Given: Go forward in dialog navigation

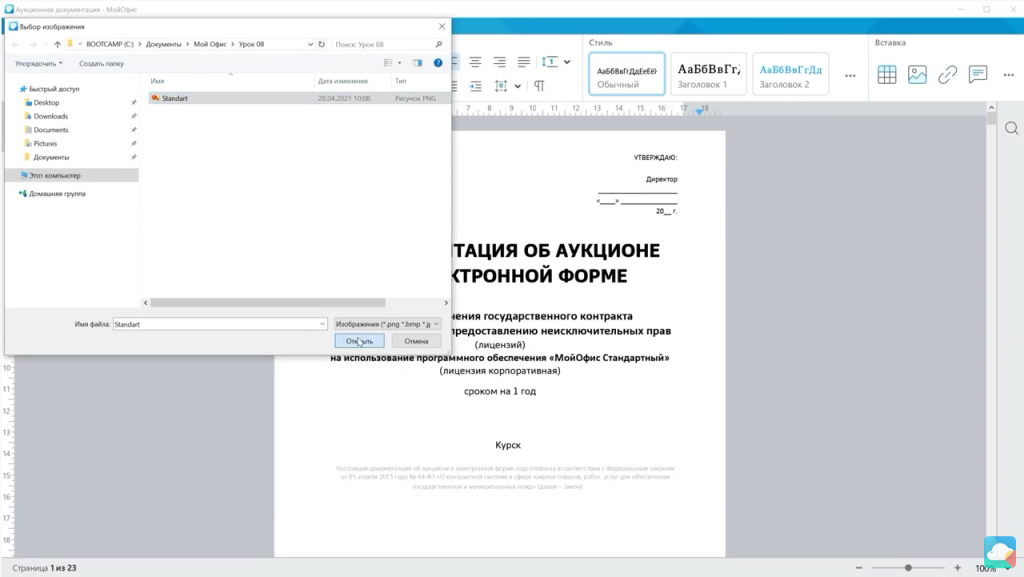Looking at the screenshot, I should coord(33,44).
